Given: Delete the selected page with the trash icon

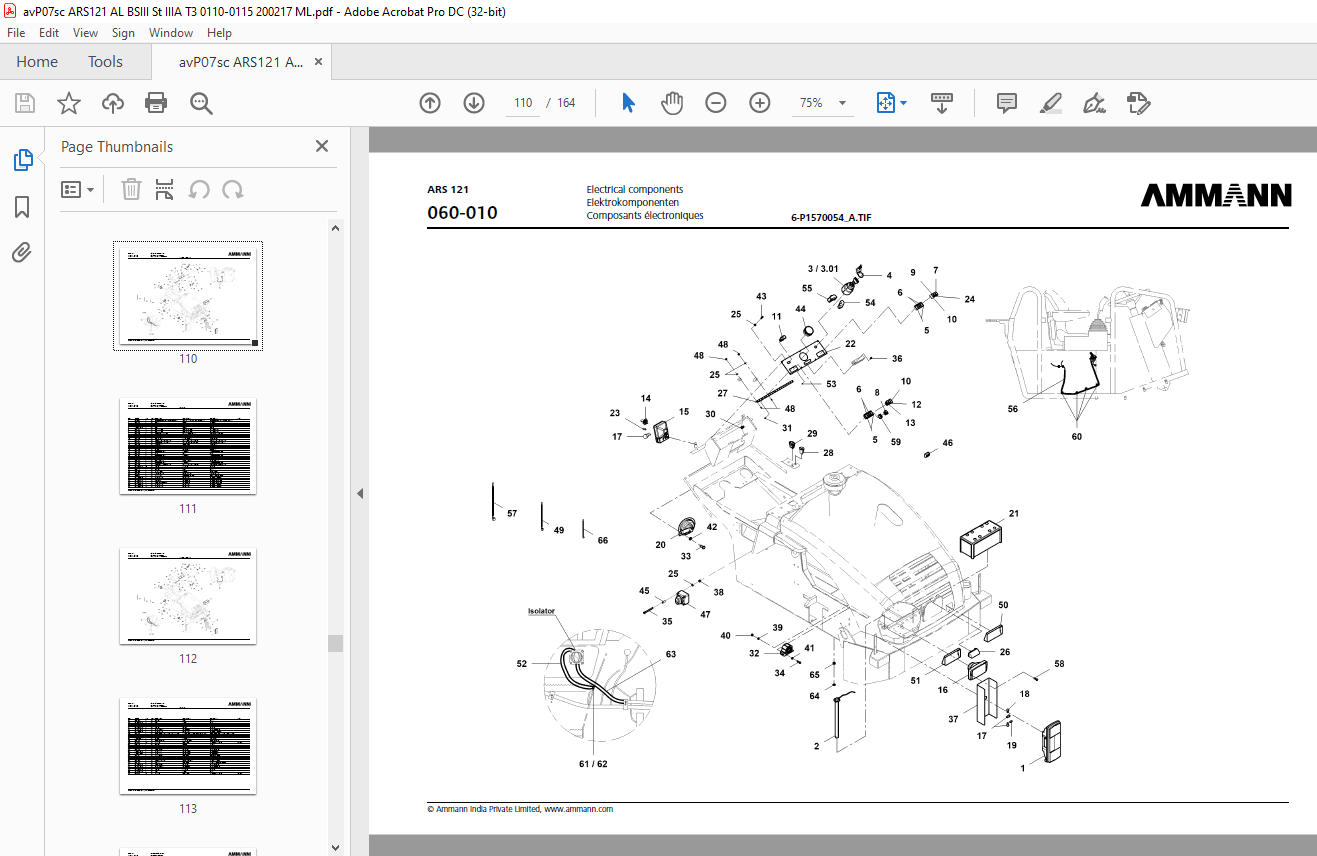Looking at the screenshot, I should (131, 189).
